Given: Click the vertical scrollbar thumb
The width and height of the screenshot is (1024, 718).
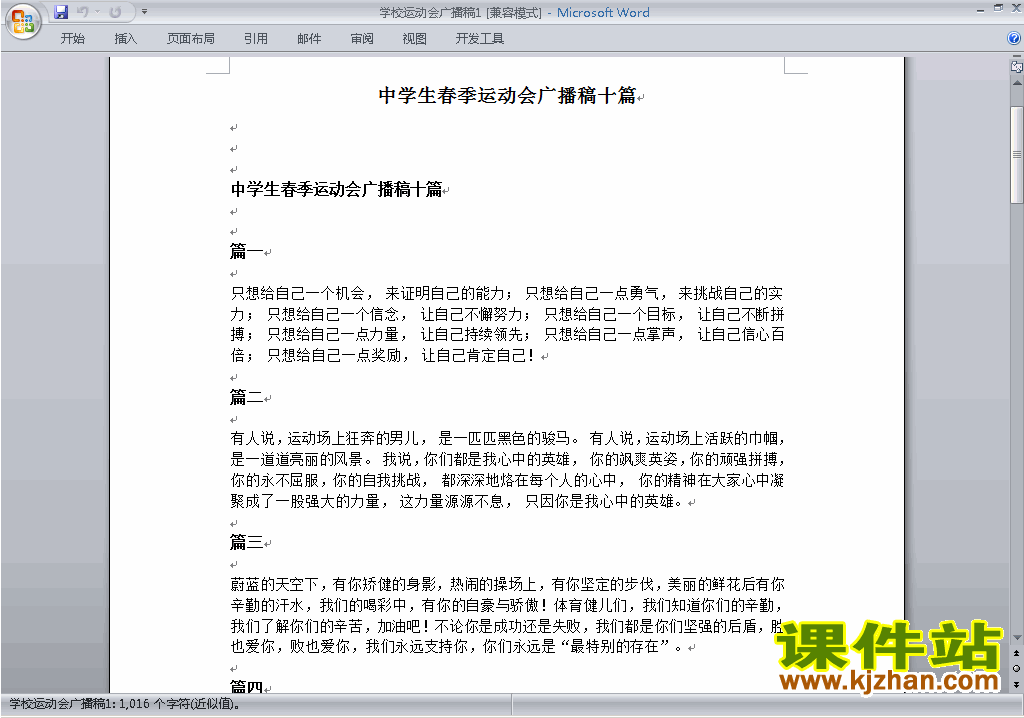Looking at the screenshot, I should click(x=1017, y=155).
